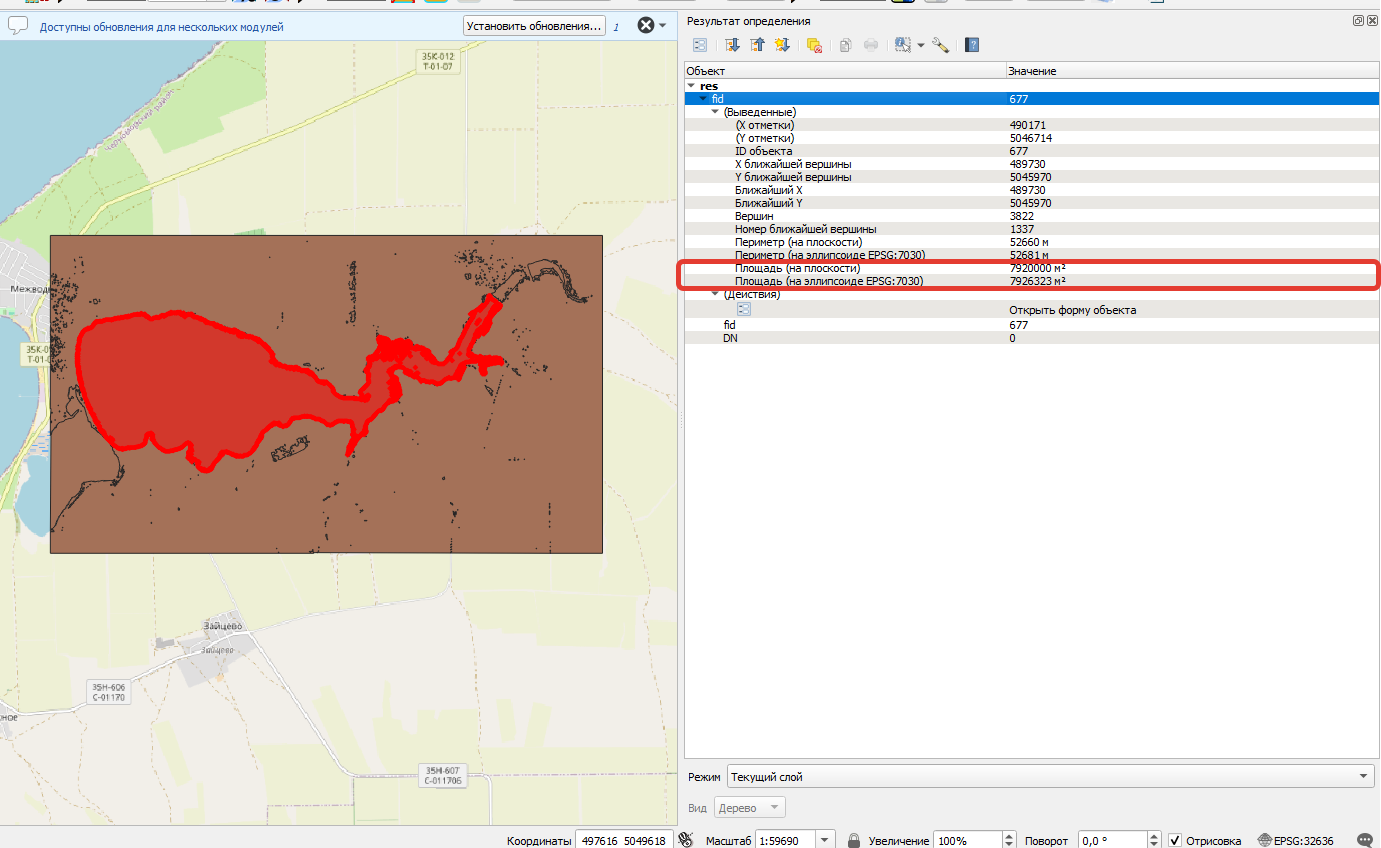The width and height of the screenshot is (1381, 848).
Task: Click the EPSG:32636 projection button
Action: click(1296, 840)
